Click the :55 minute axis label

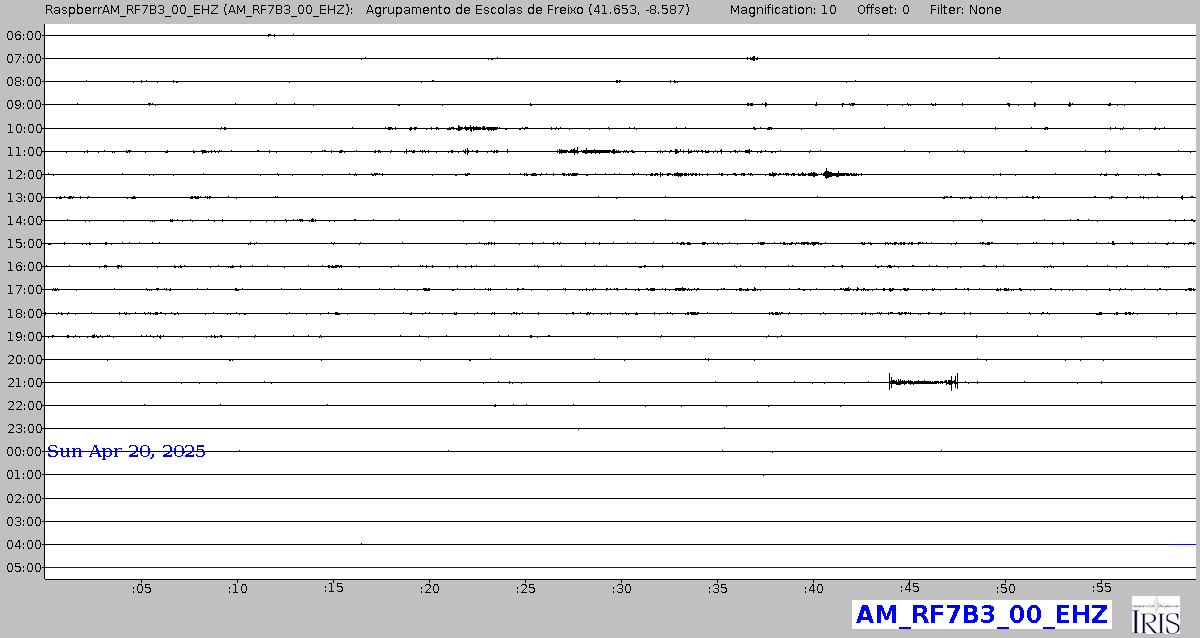click(x=1101, y=589)
